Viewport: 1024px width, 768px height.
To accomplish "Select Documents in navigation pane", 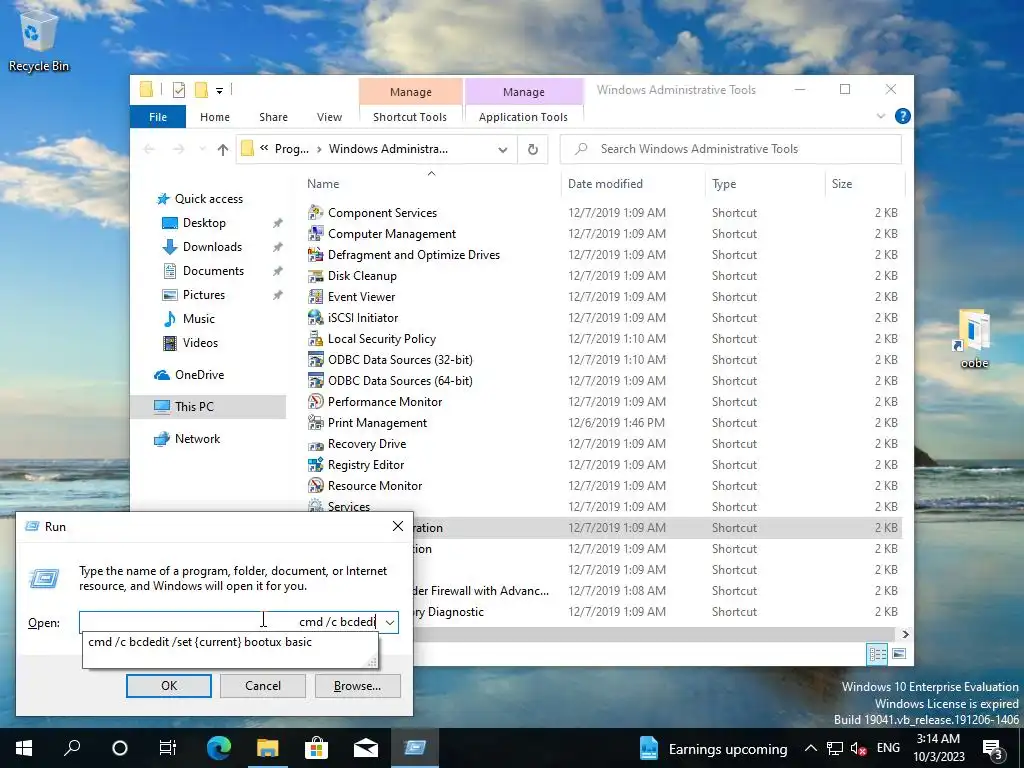I will pos(213,271).
